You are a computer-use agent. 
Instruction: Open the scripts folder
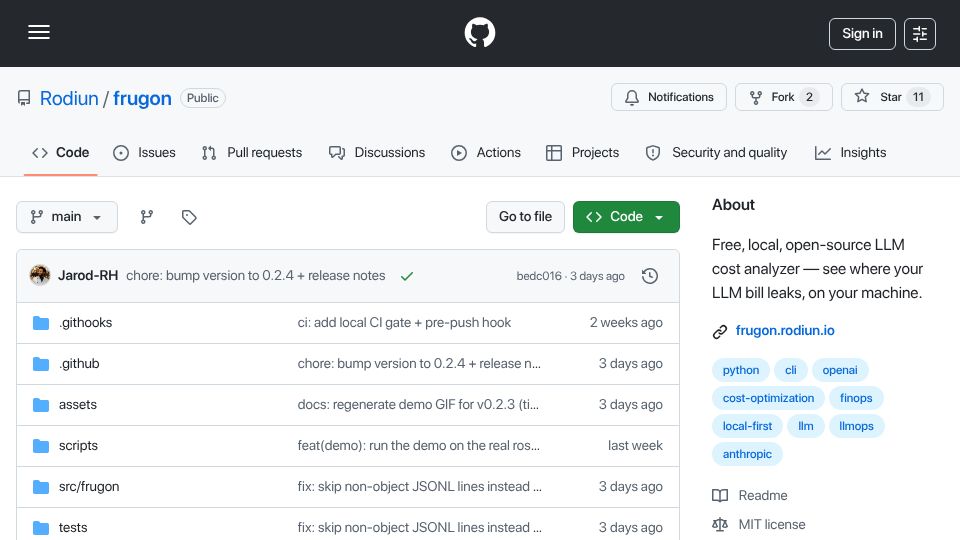point(78,446)
